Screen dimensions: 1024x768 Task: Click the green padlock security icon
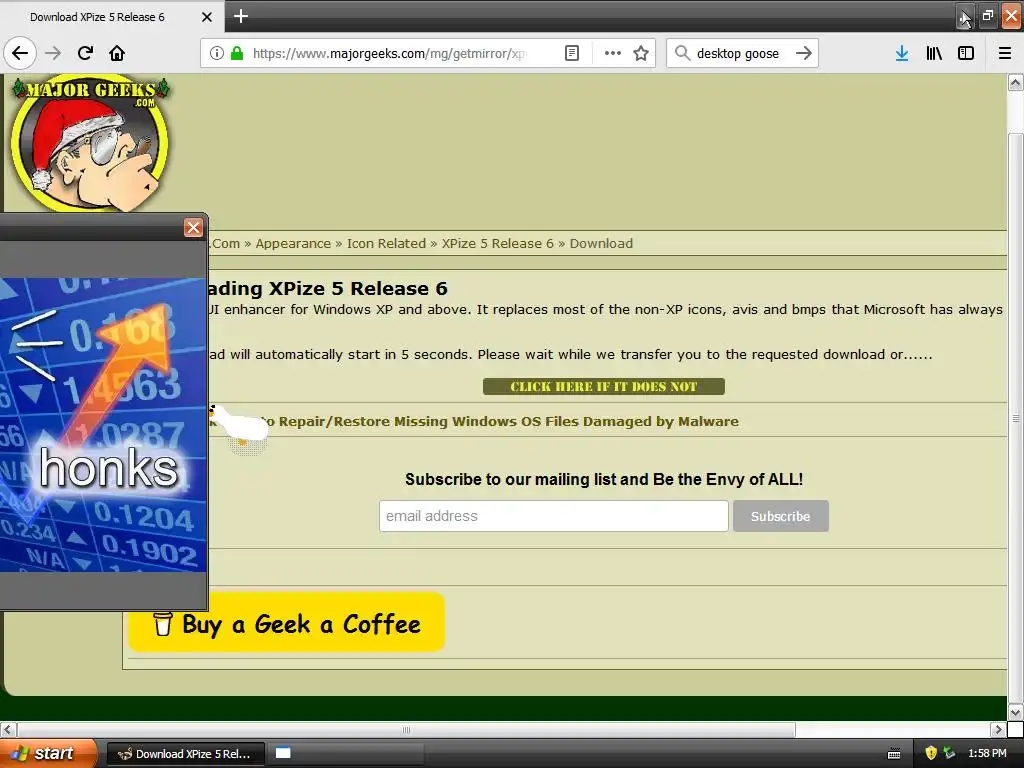237,53
